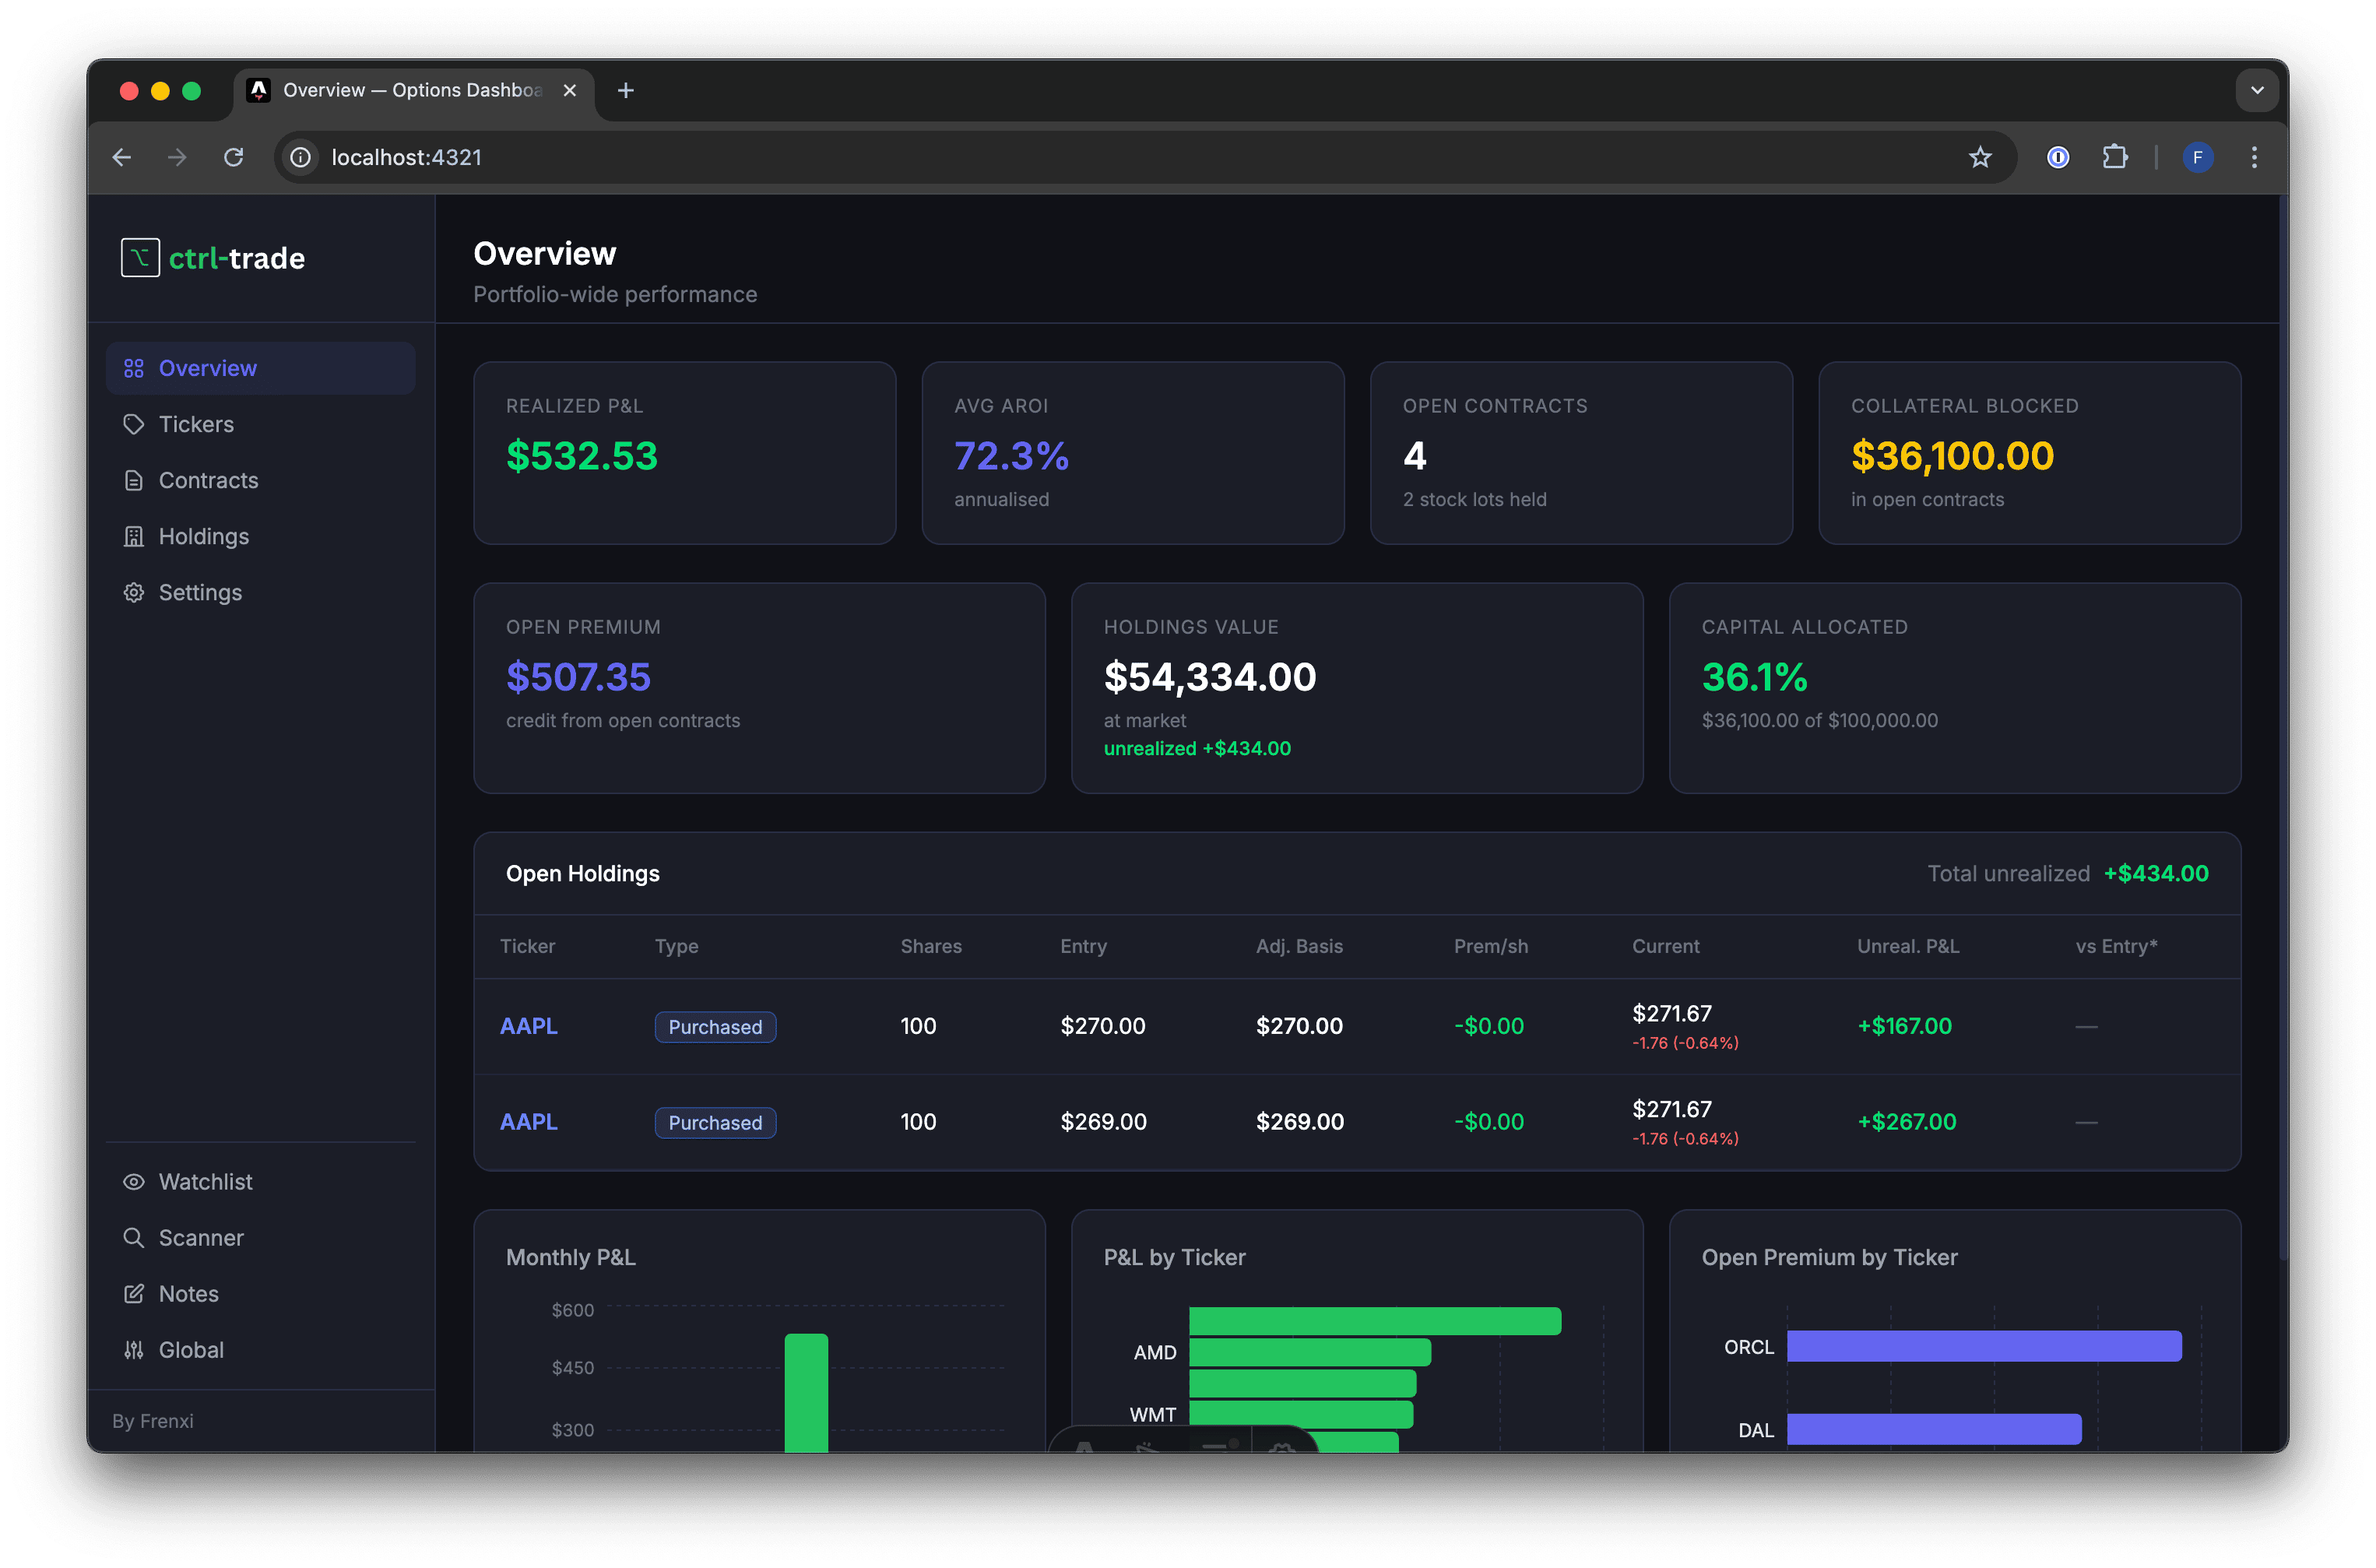
Task: Select the Scanner magnifying-glass icon
Action: tap(134, 1237)
